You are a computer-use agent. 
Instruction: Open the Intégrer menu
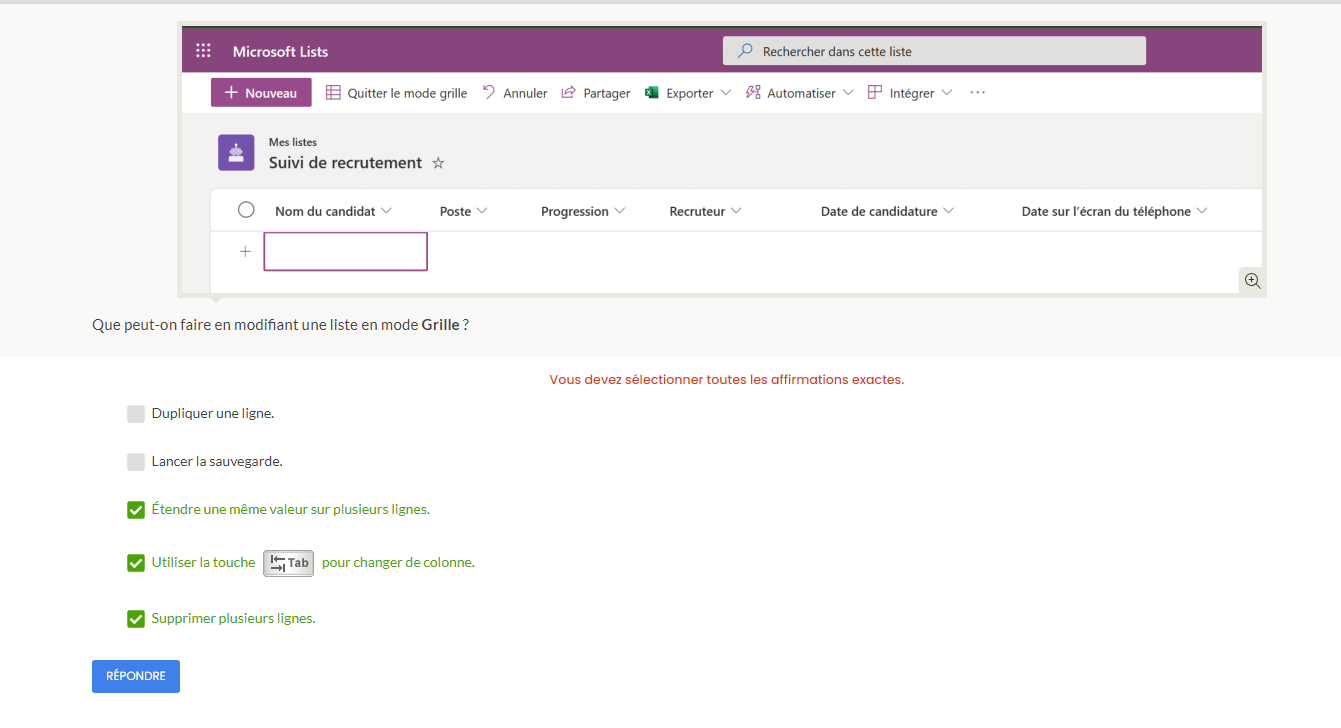910,93
